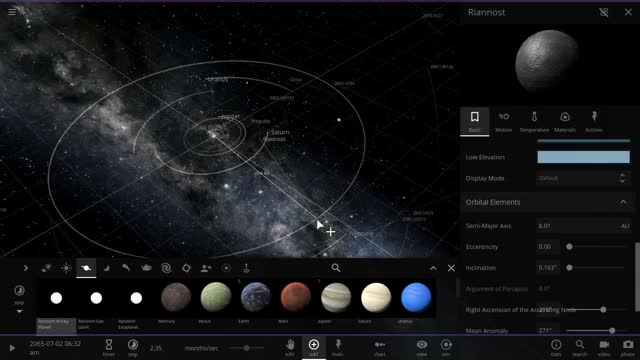Expand the add panel left chevron
Viewport: 640px width, 360px height.
(x=26, y=268)
